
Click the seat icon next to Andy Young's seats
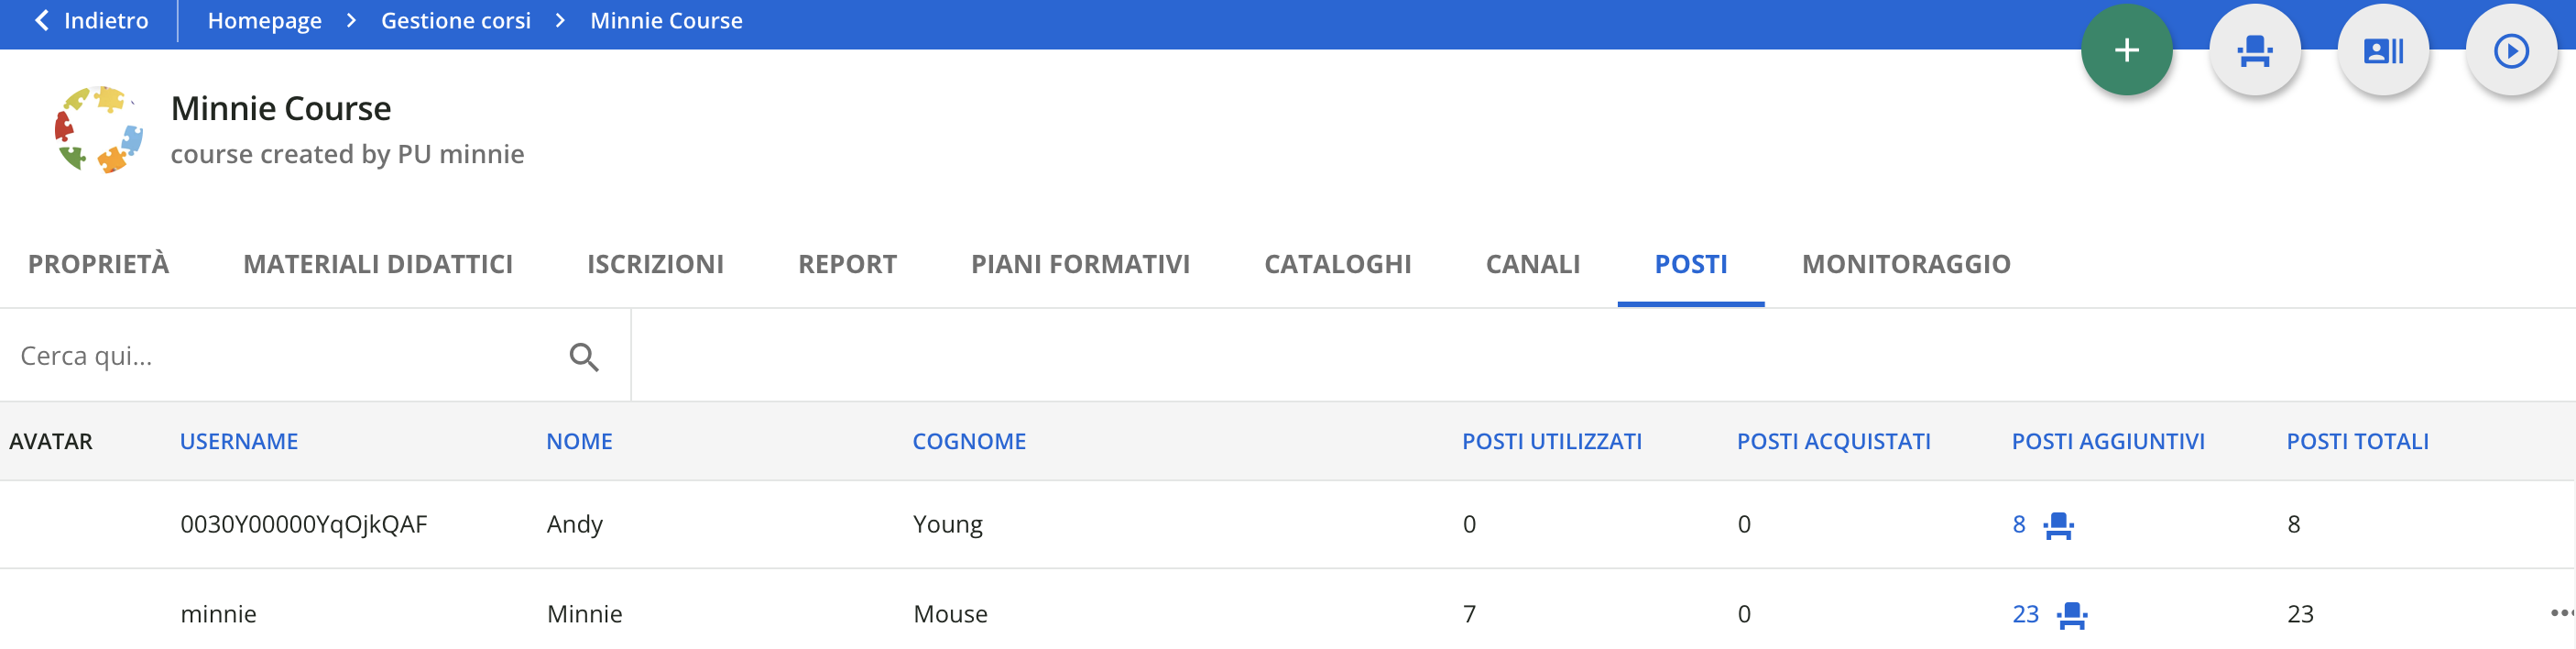pos(2060,524)
